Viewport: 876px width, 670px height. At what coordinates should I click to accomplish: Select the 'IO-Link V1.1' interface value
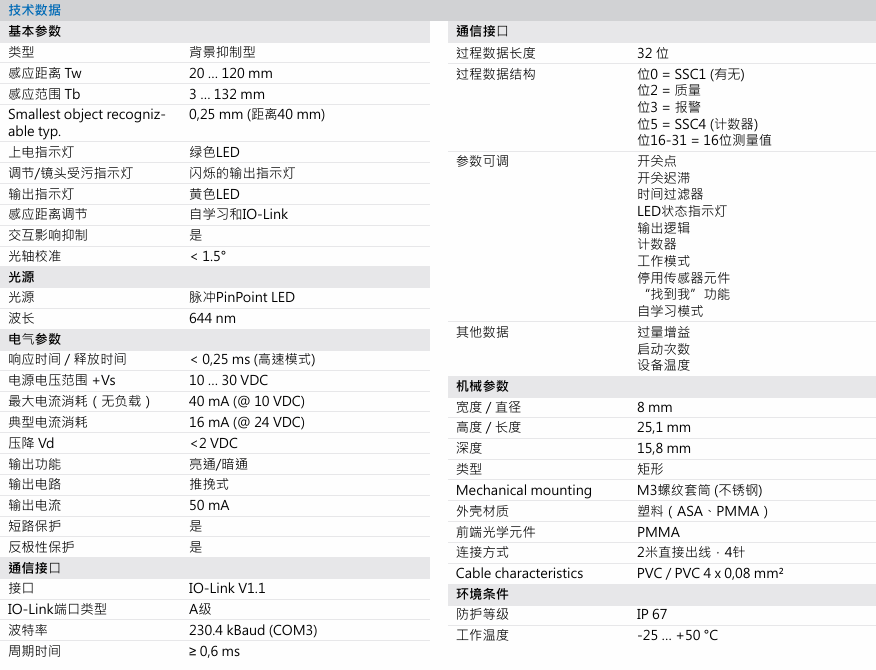[x=227, y=588]
